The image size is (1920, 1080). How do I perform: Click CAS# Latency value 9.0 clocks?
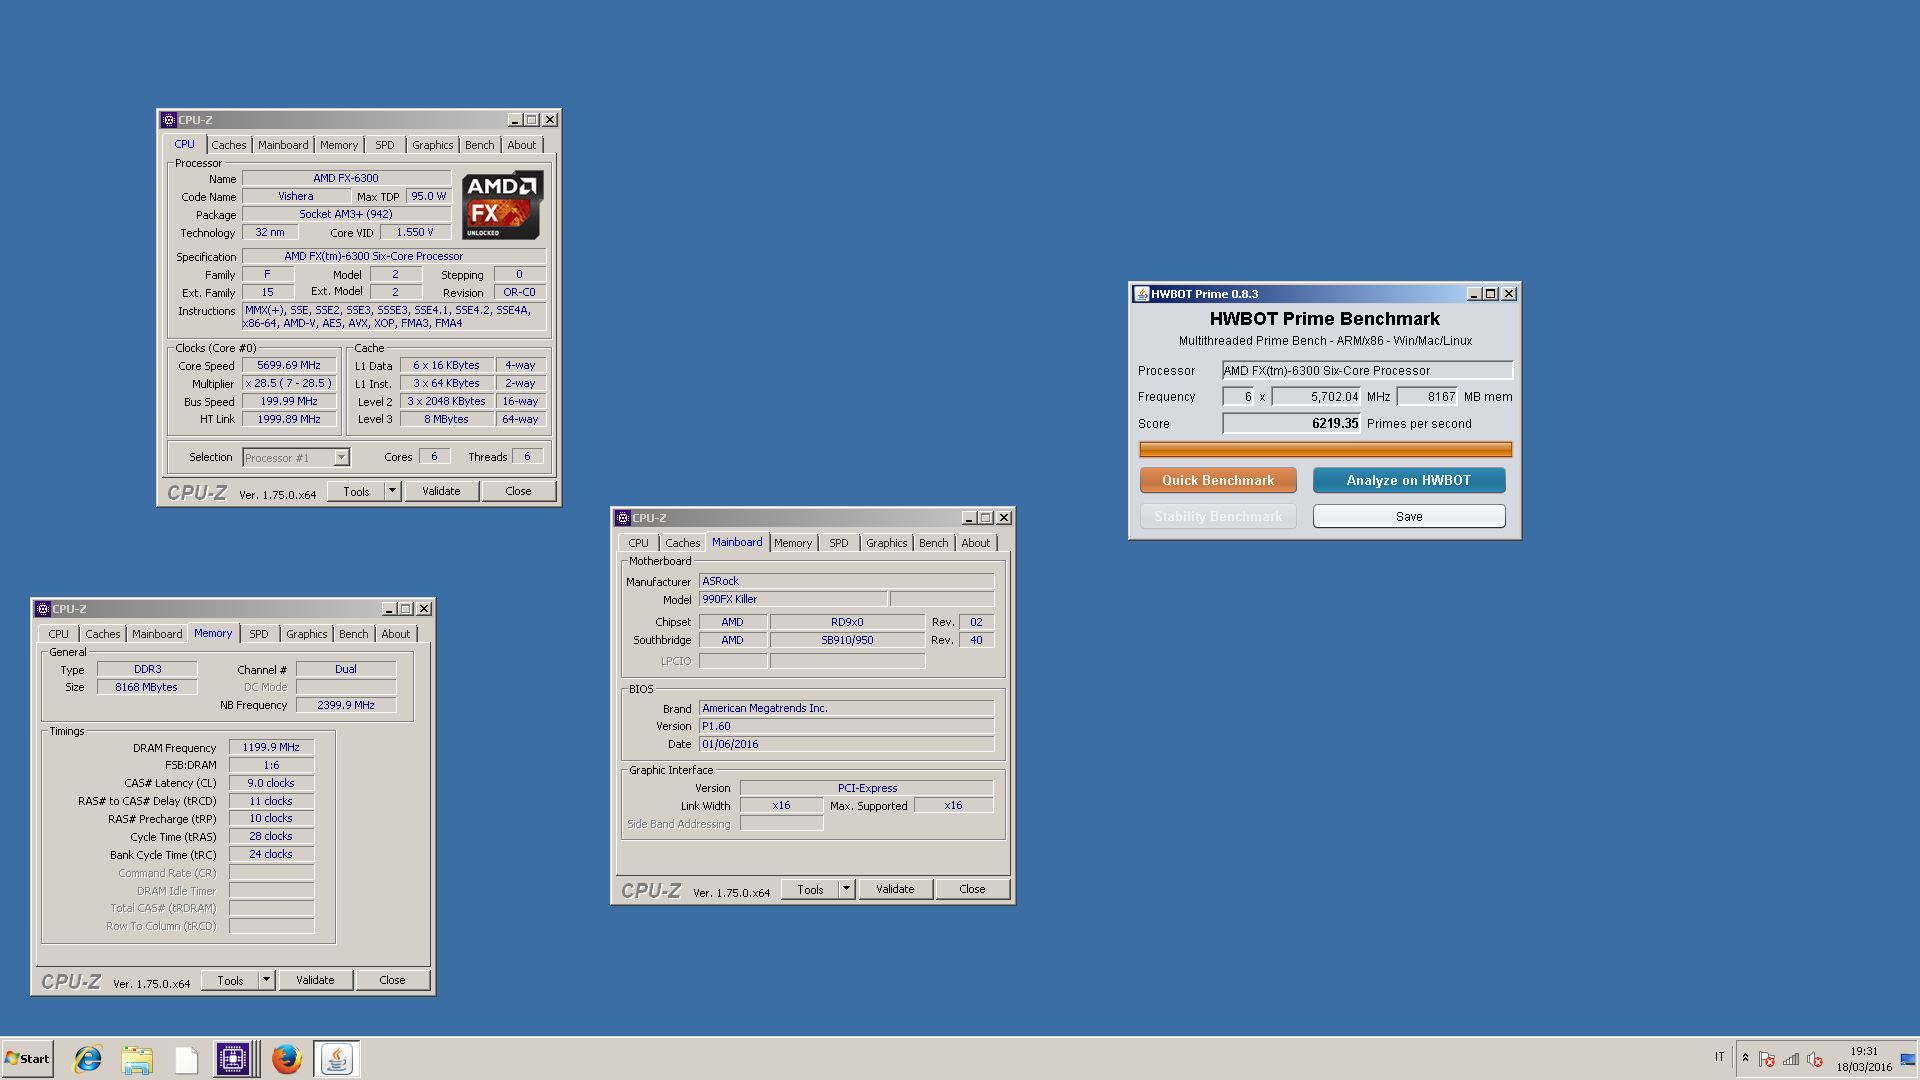point(271,783)
